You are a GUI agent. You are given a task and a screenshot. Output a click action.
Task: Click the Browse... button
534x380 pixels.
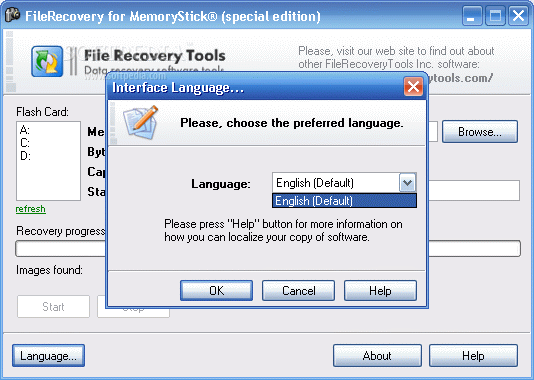[x=480, y=131]
